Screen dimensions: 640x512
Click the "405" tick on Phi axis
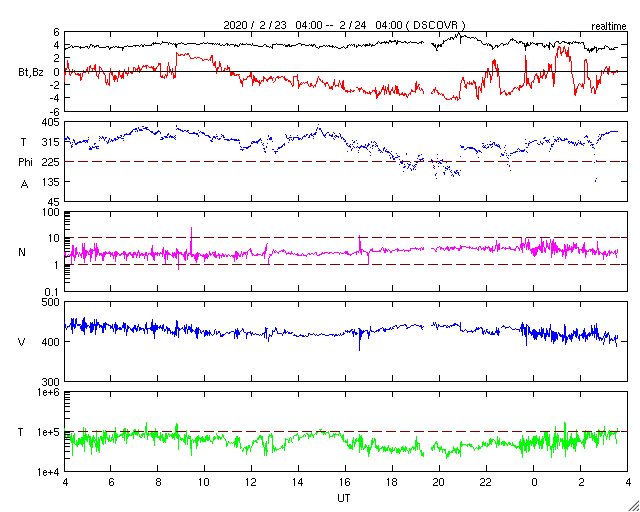point(51,122)
